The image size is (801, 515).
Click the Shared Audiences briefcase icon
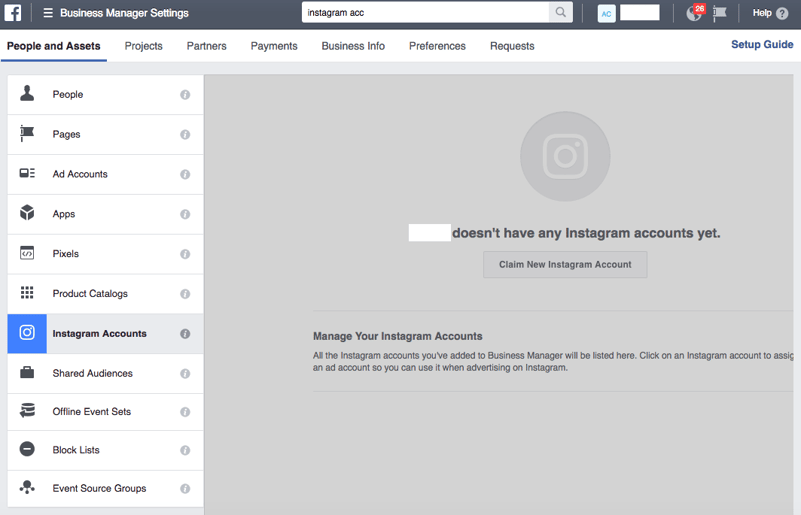[x=27, y=372]
